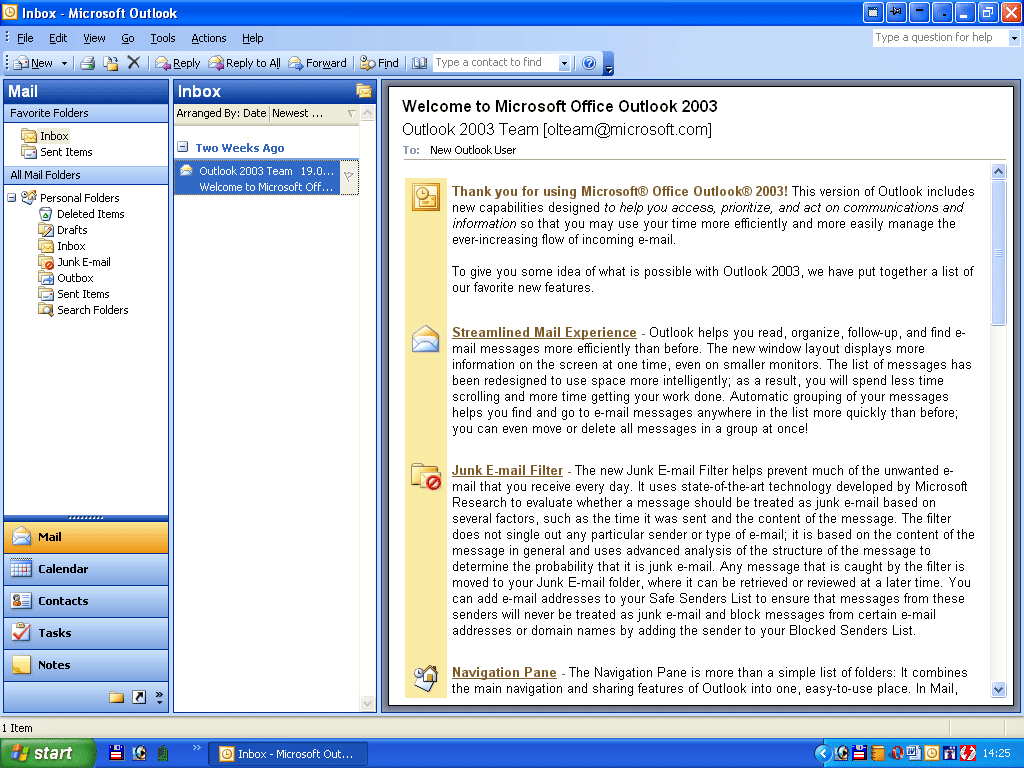Click Inbox - Microsoft Outlook taskbar button
This screenshot has height=768, width=1024.
click(288, 754)
